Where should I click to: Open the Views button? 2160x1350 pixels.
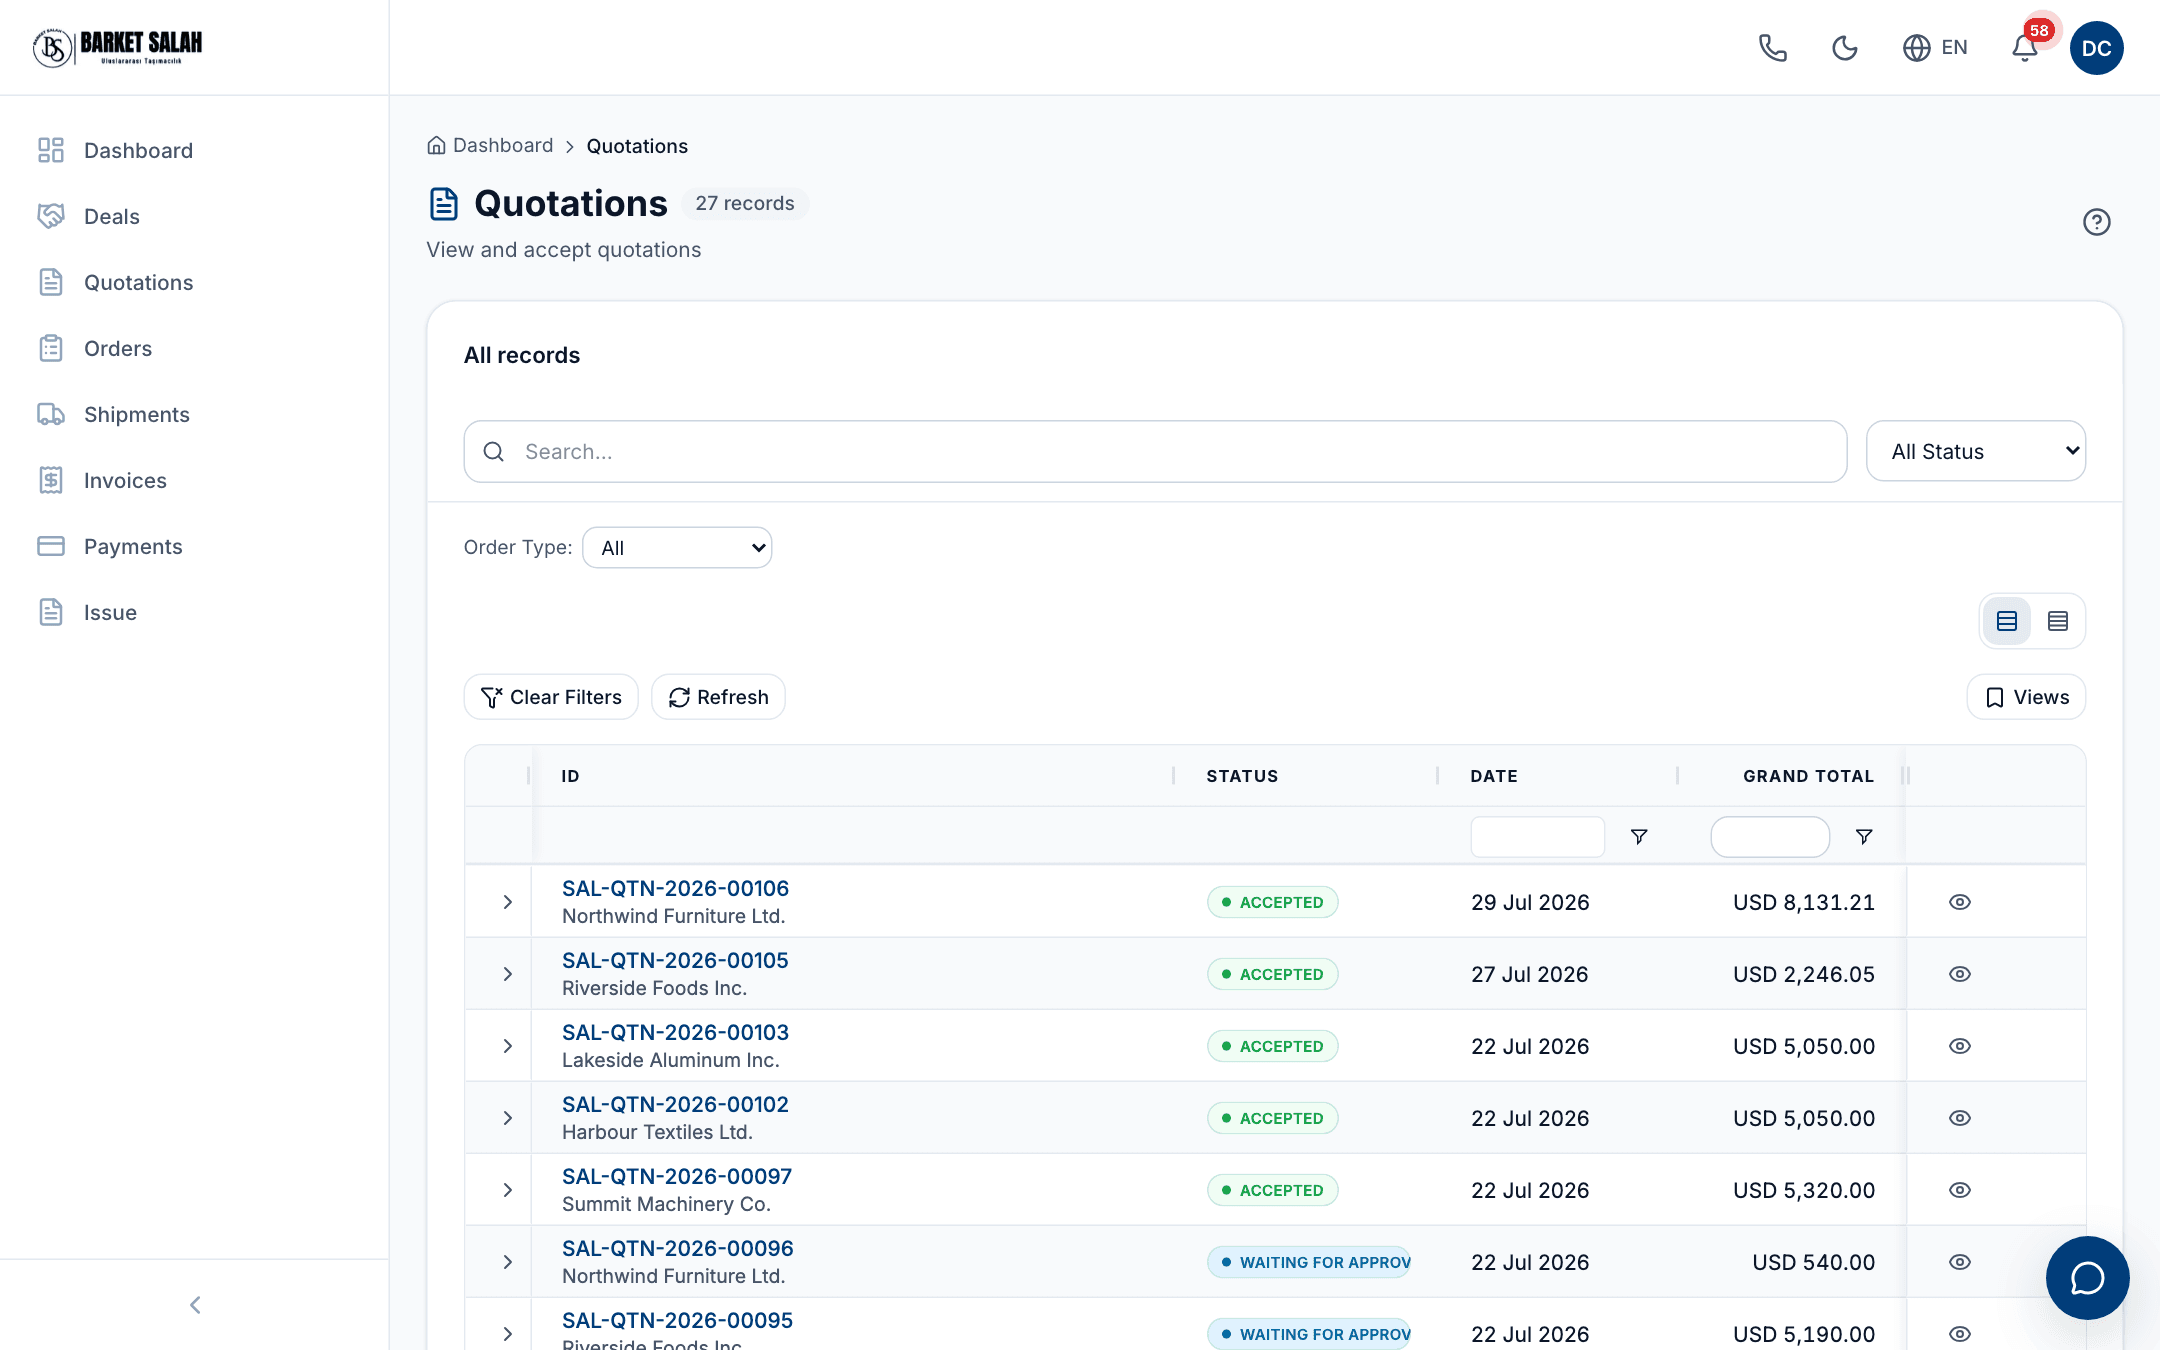[2026, 697]
